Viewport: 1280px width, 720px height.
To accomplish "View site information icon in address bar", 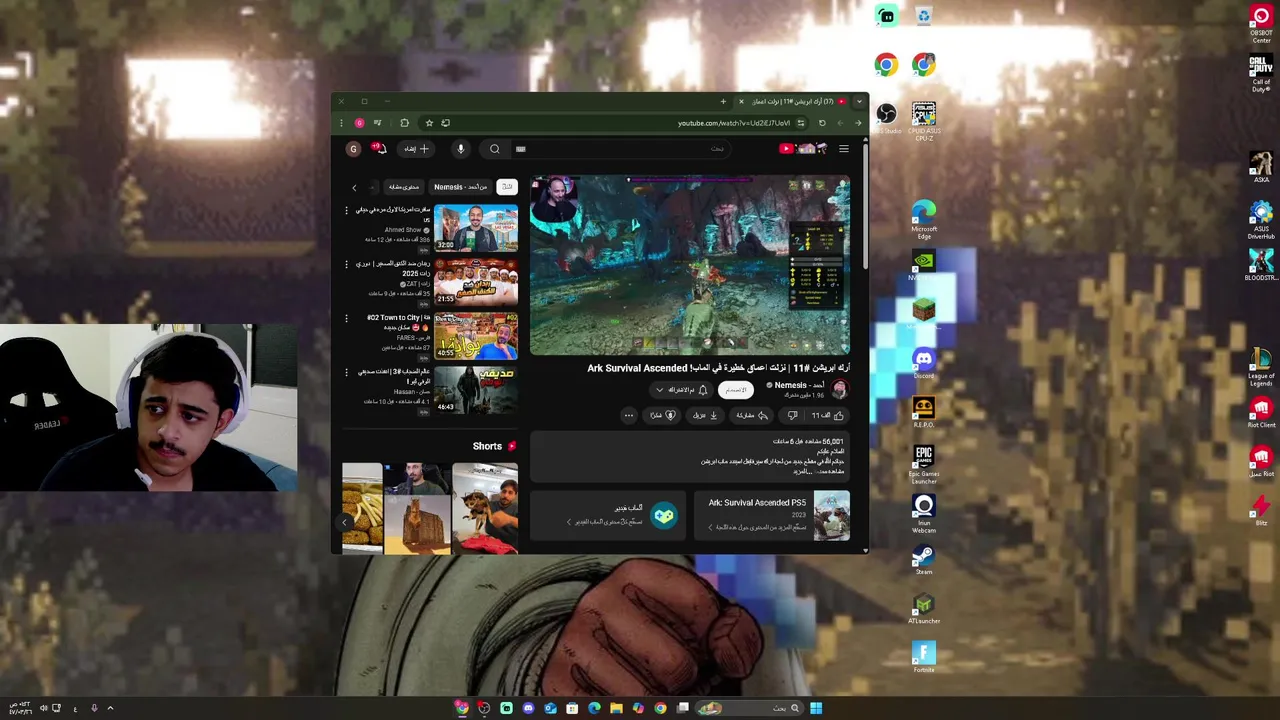I will tap(800, 123).
